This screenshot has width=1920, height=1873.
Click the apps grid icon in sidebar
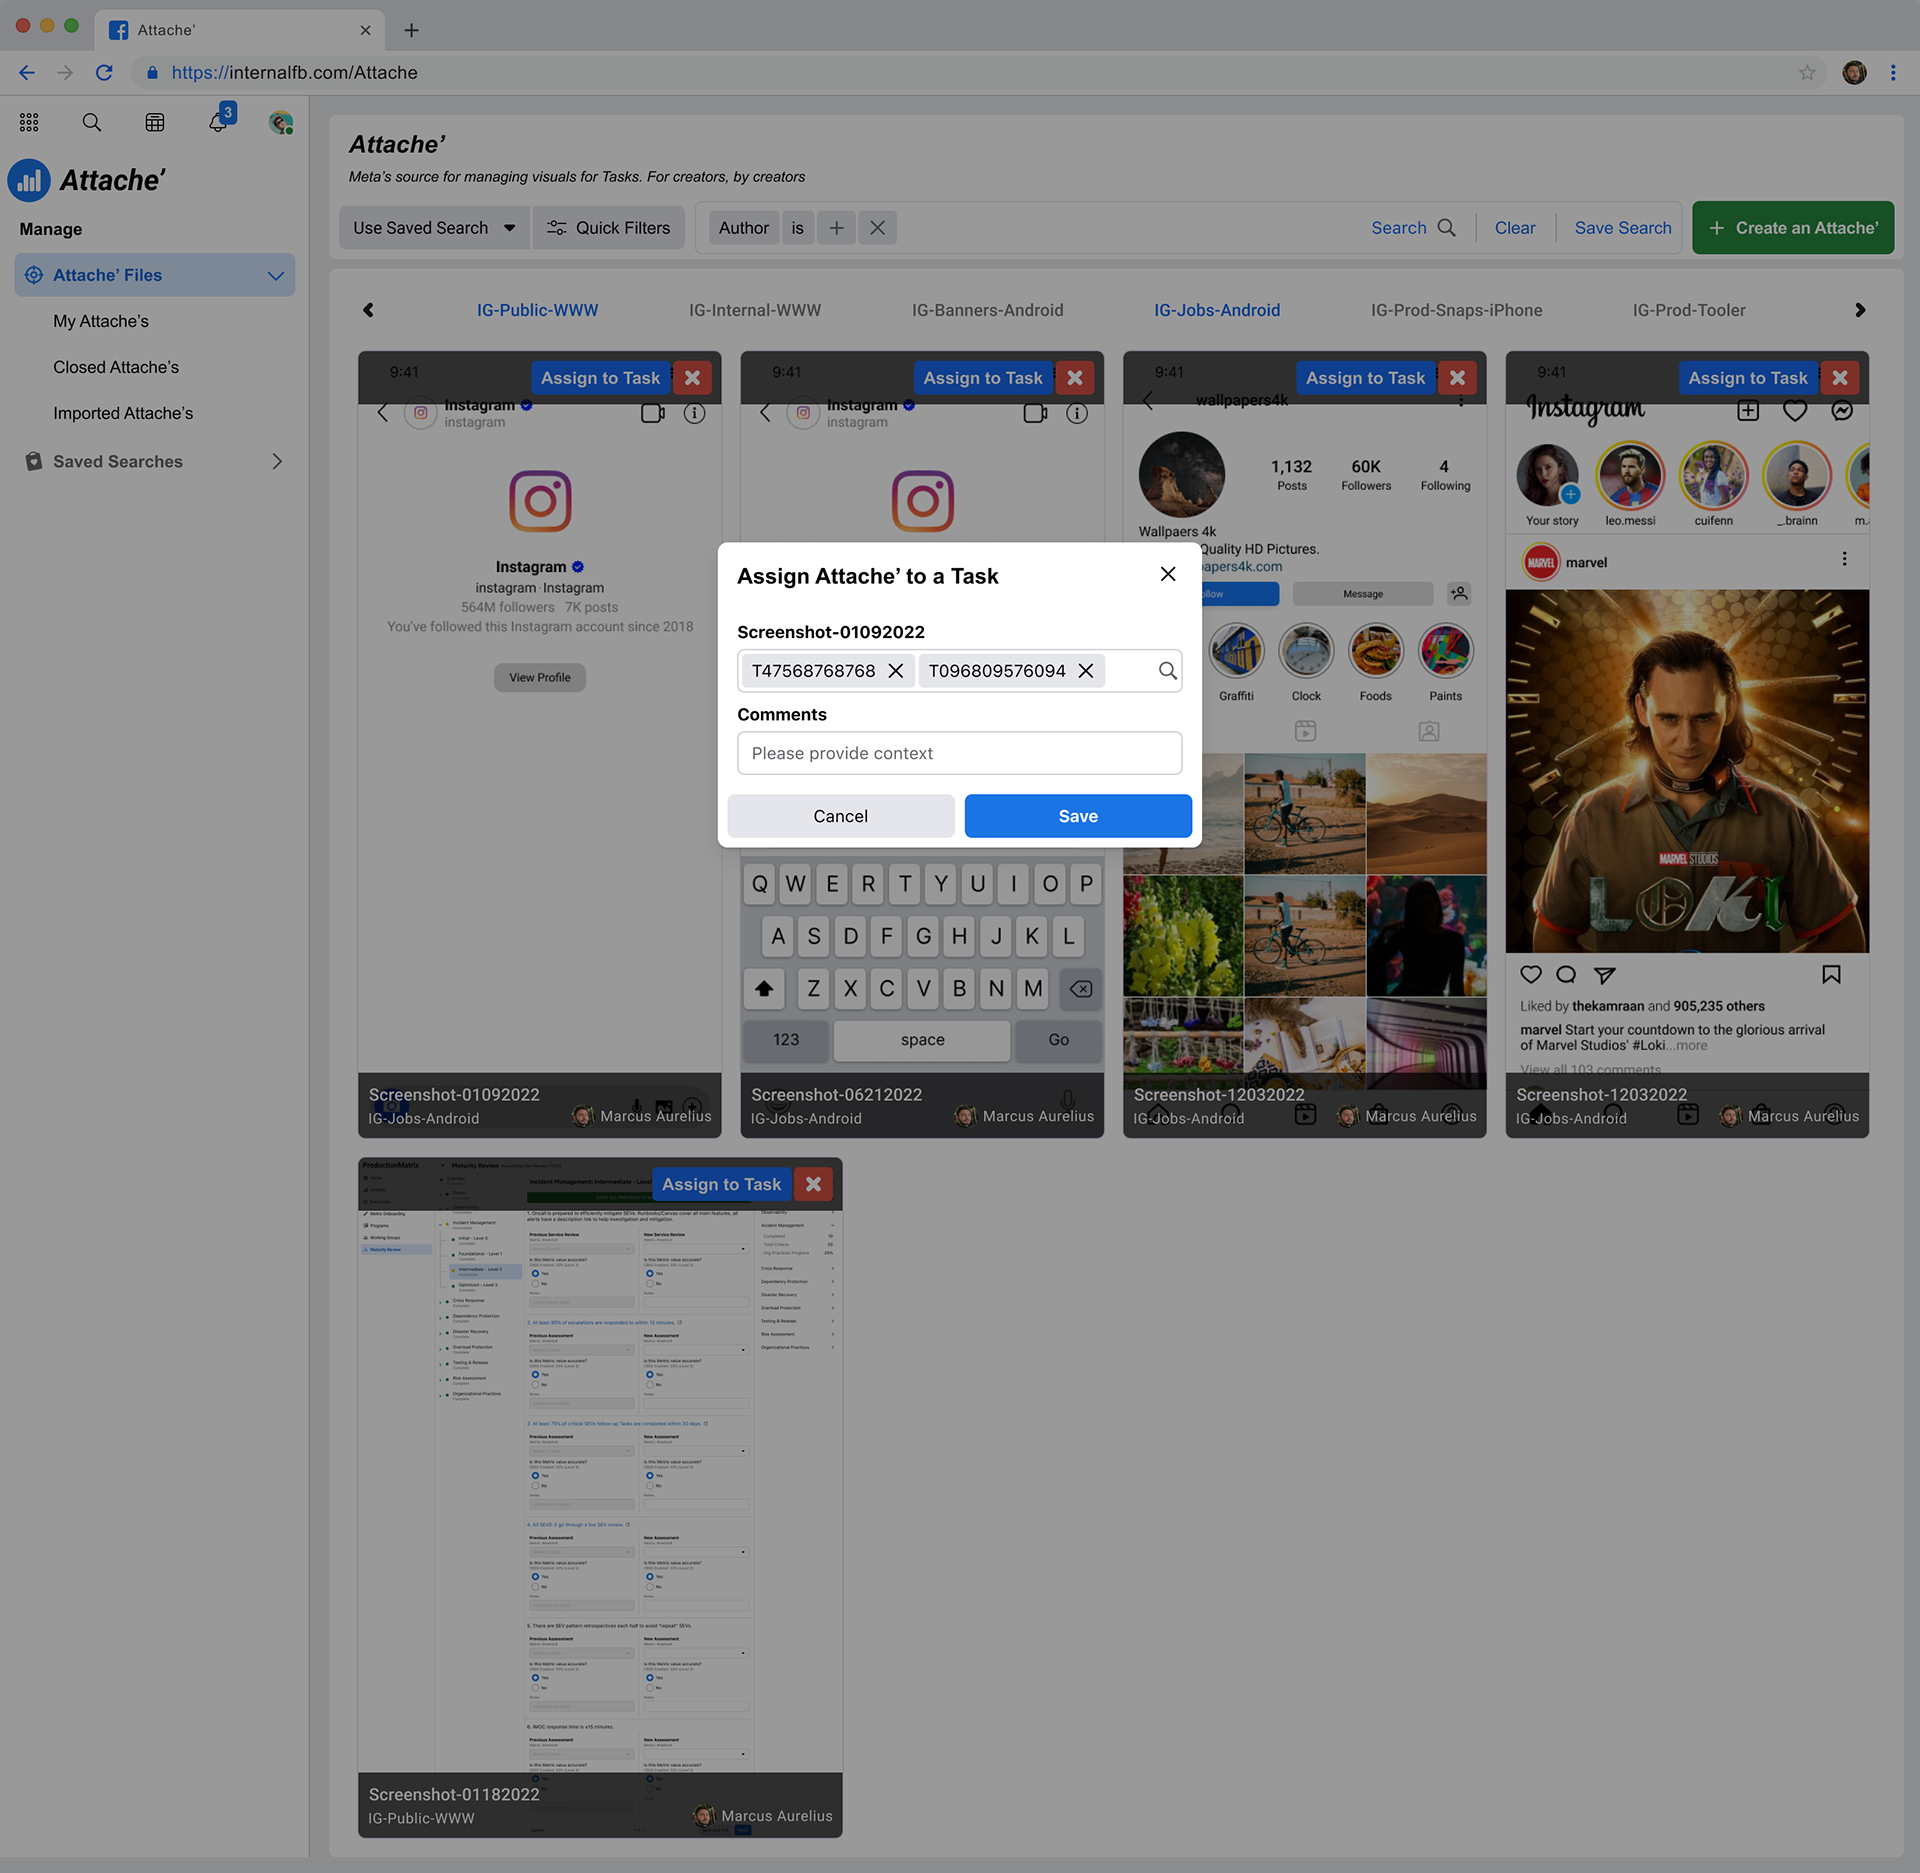coord(29,122)
